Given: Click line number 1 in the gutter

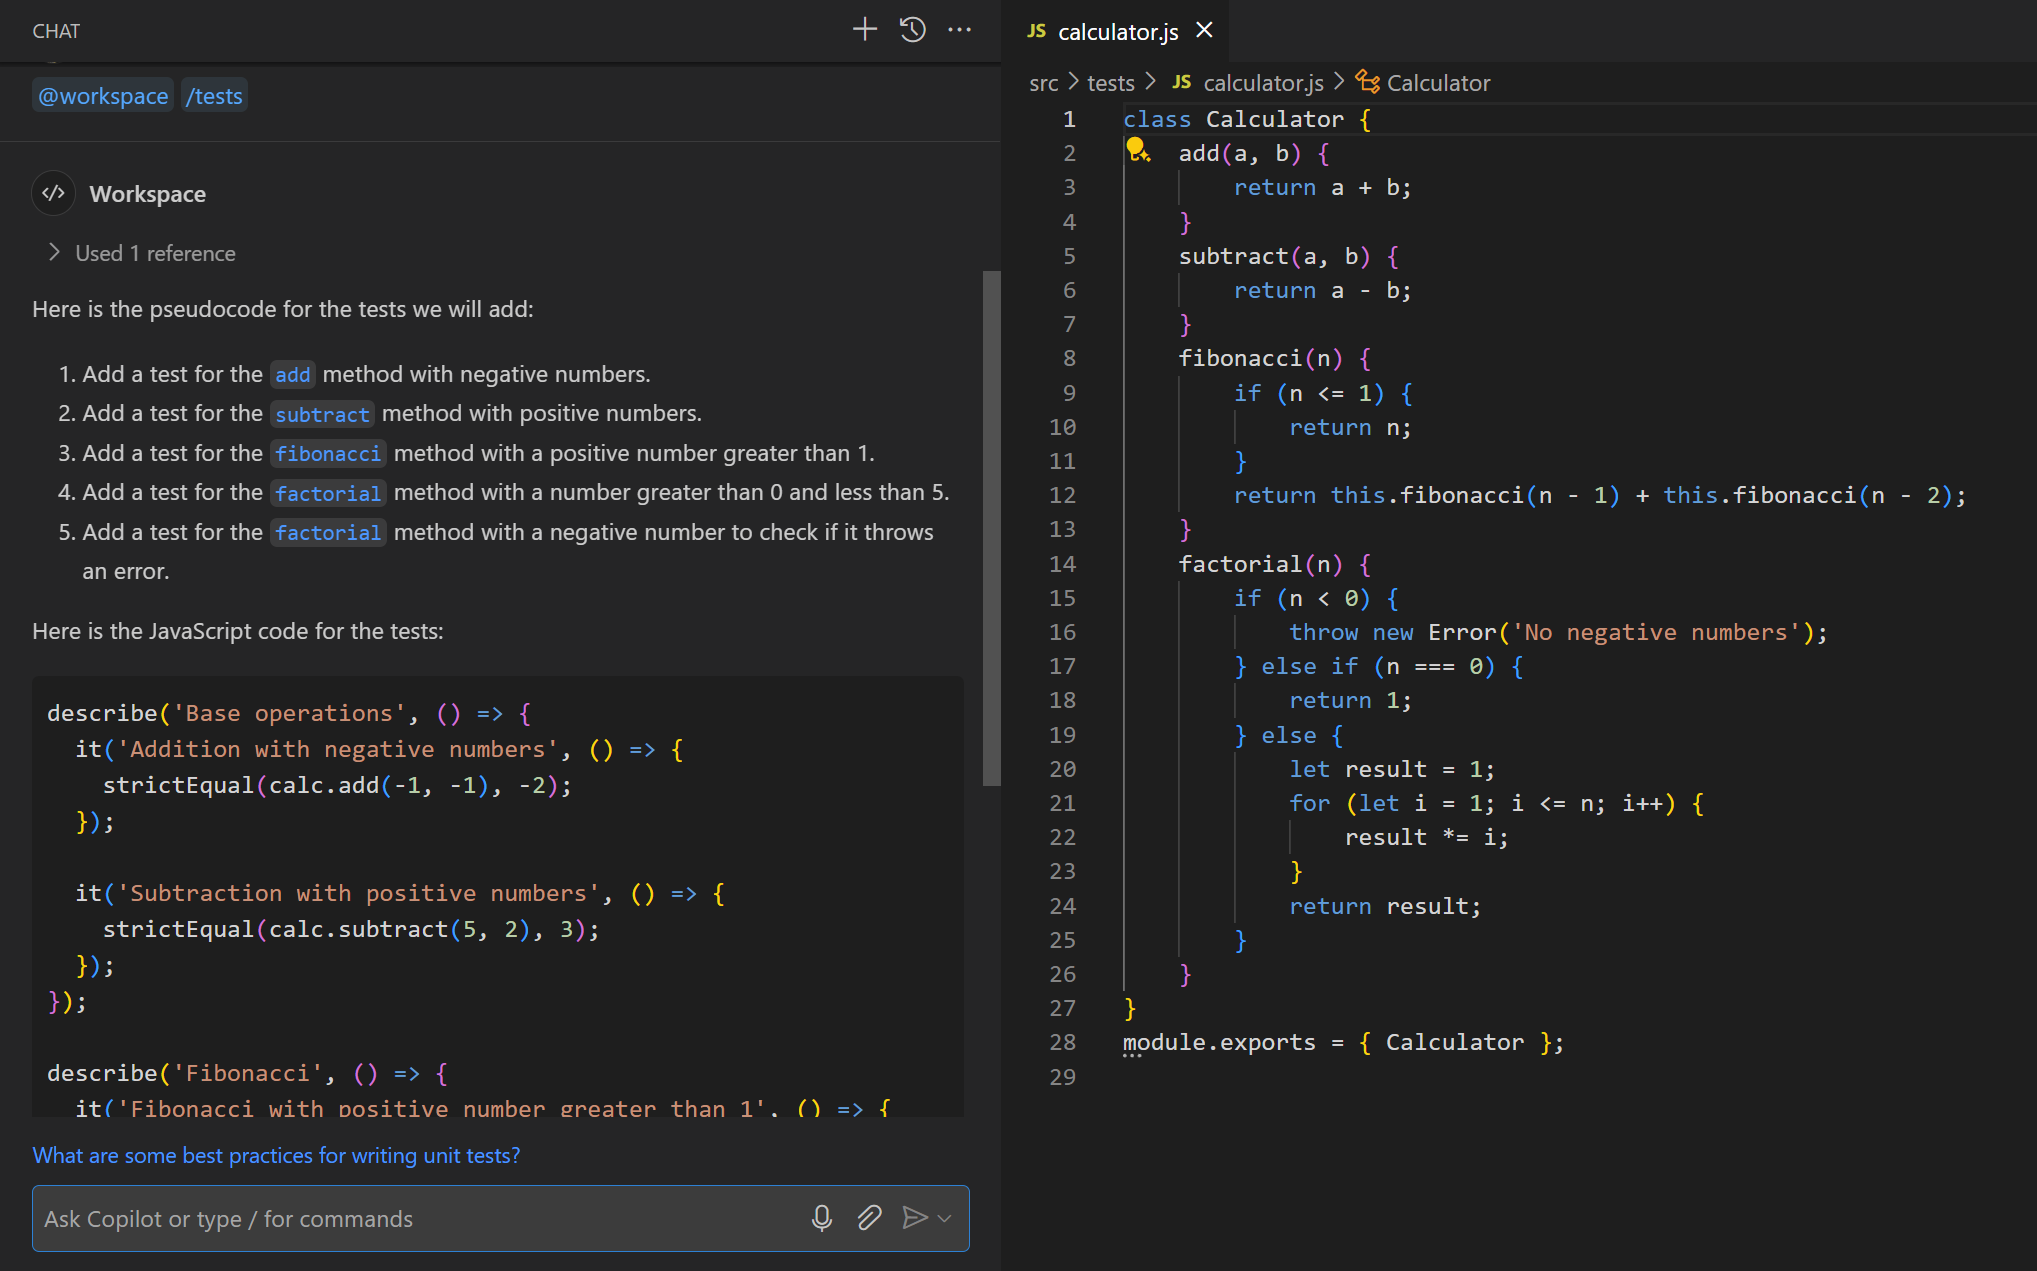Looking at the screenshot, I should [x=1069, y=119].
